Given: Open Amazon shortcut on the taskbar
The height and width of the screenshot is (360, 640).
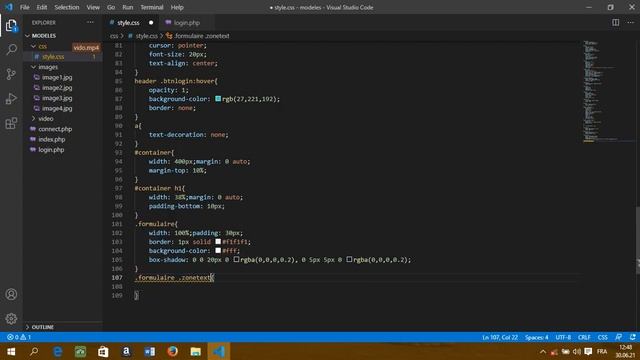Looking at the screenshot, I should tap(126, 351).
